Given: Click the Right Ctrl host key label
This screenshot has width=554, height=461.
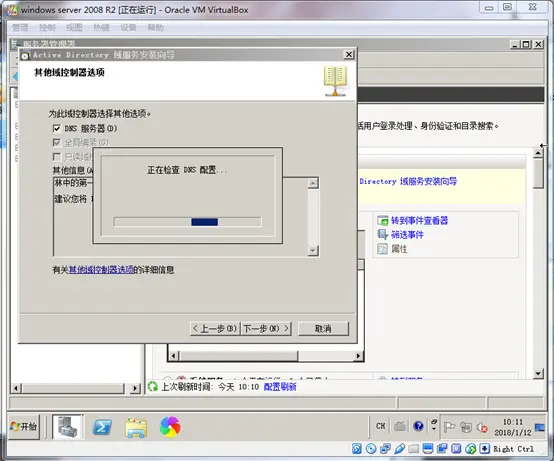Looking at the screenshot, I should (x=513, y=449).
